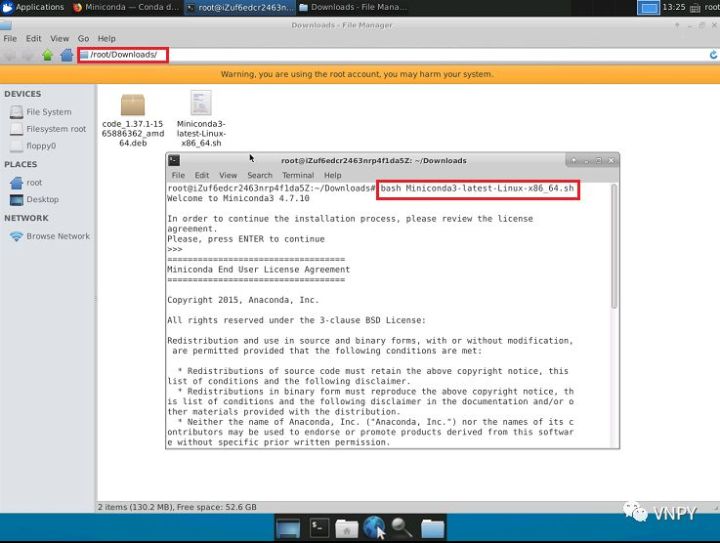This screenshot has width=720, height=543.
Task: Switch to Miniconda browser window in taskbar
Action: (126, 7)
